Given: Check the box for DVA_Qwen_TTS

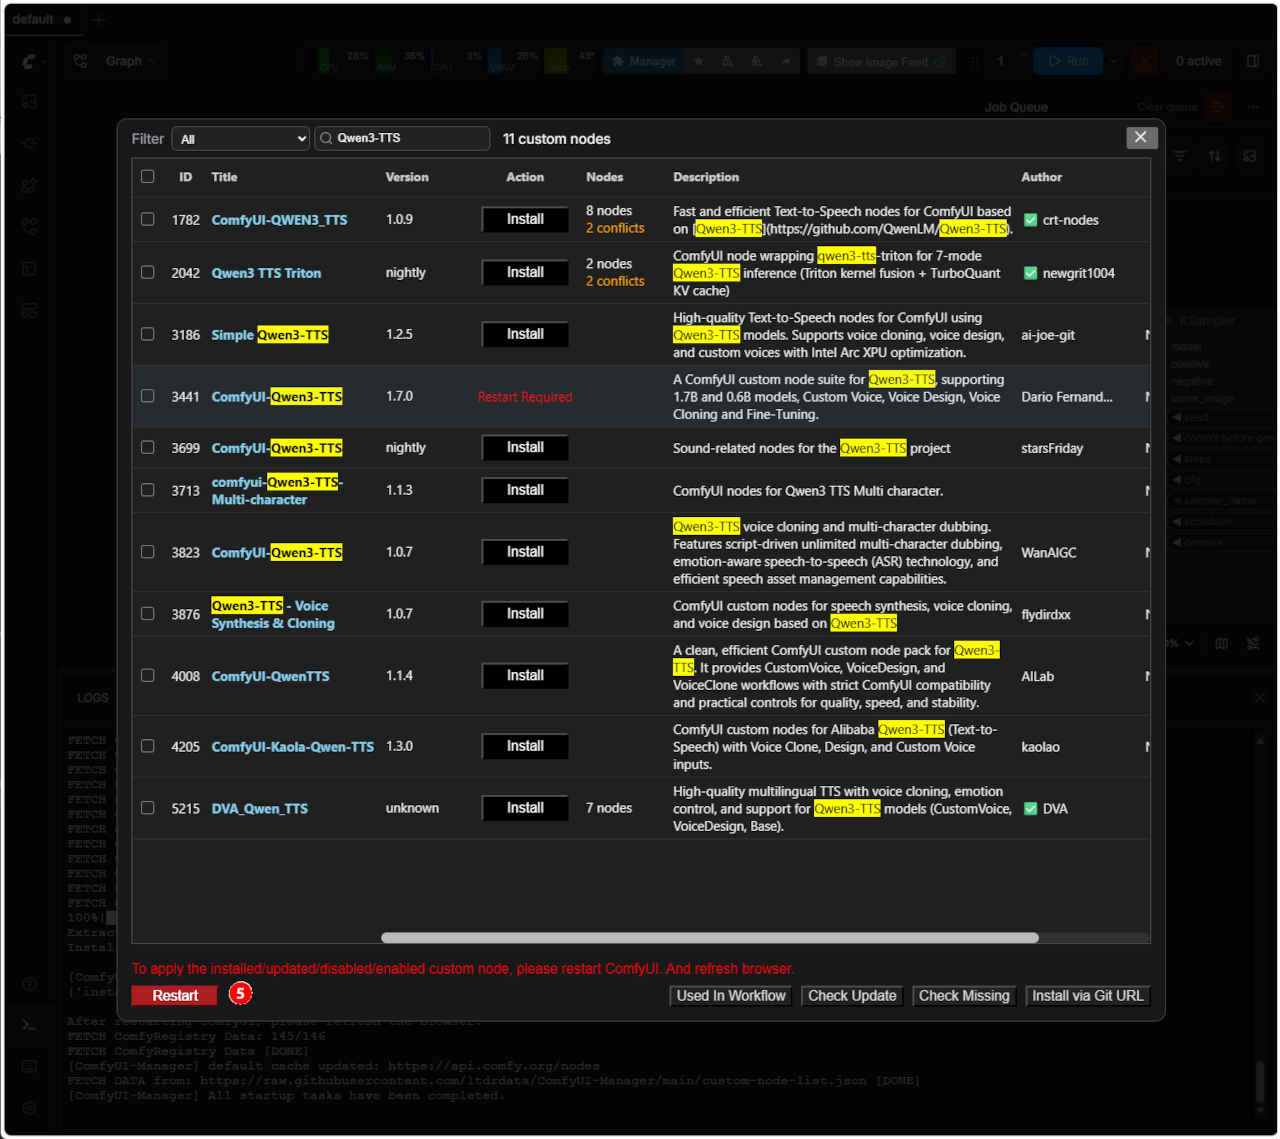Looking at the screenshot, I should point(148,807).
